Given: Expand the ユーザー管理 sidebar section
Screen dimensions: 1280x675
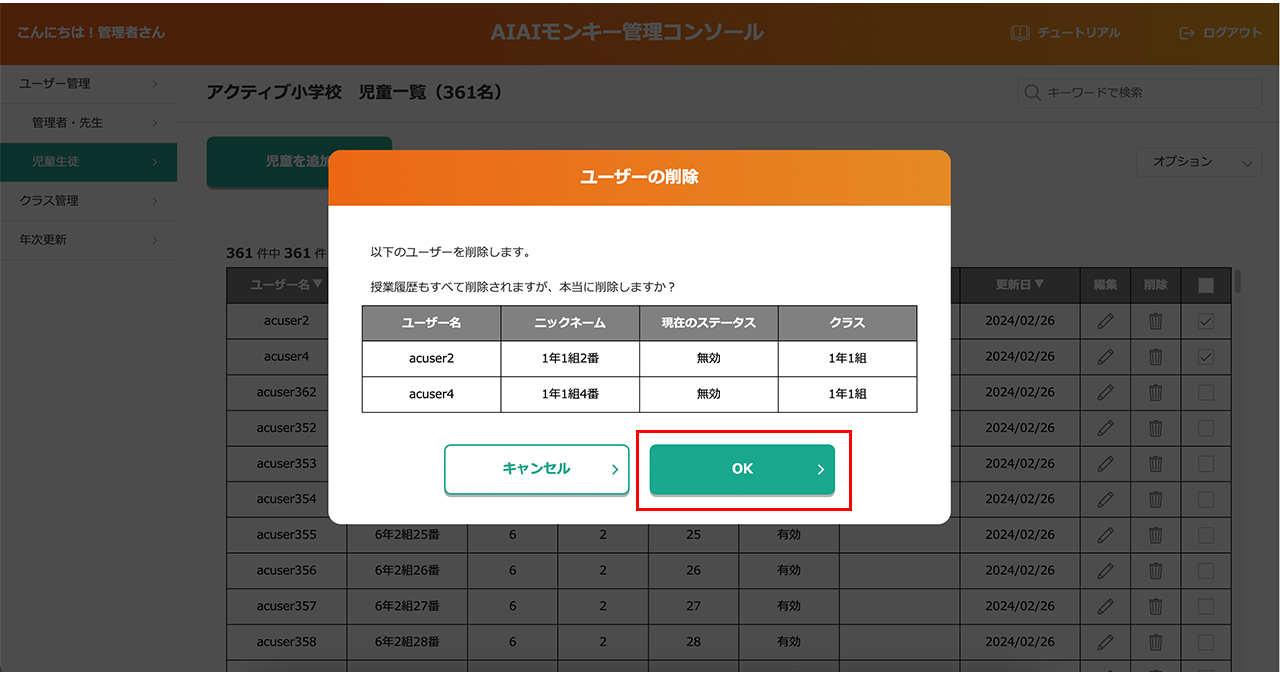Looking at the screenshot, I should click(88, 84).
